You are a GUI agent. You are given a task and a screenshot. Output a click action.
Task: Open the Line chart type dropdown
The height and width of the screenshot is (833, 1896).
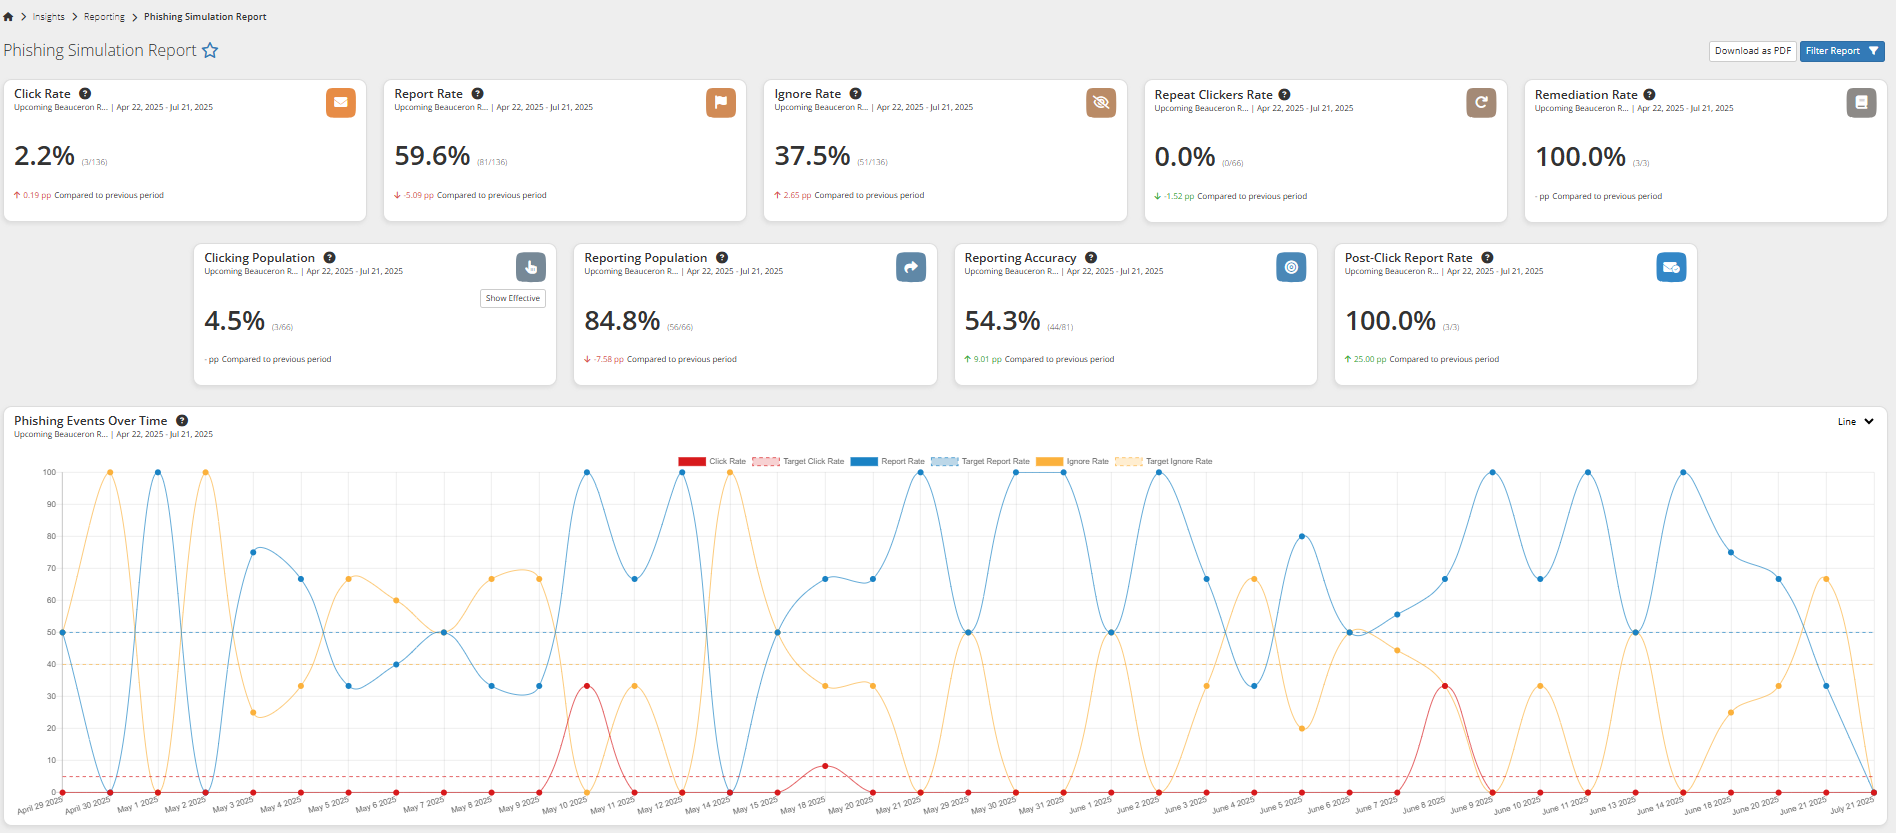[x=1856, y=422]
